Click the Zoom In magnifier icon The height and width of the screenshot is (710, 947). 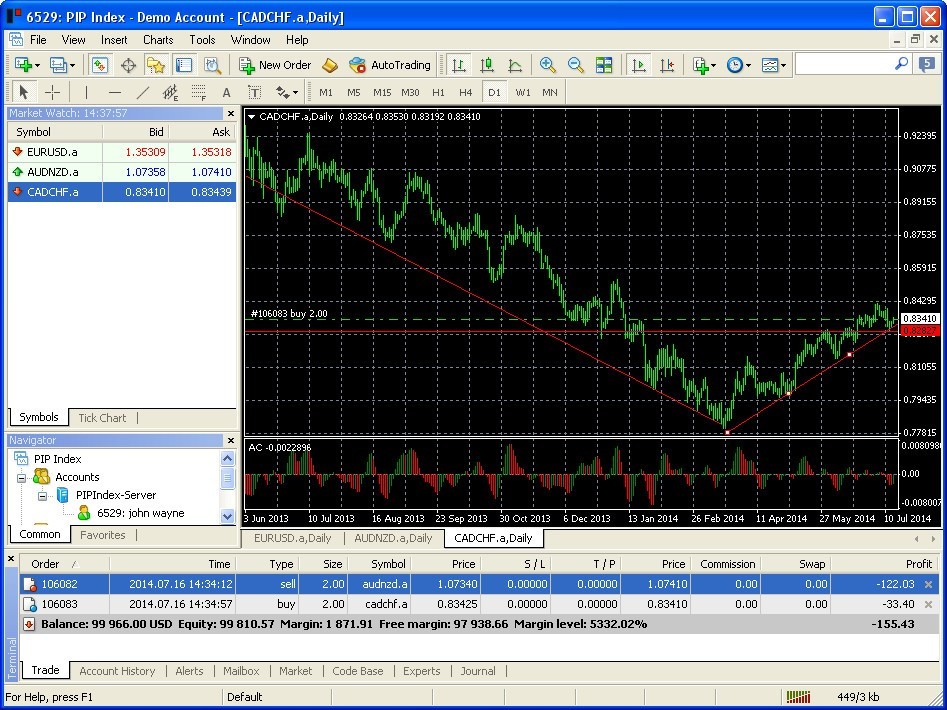(x=545, y=65)
